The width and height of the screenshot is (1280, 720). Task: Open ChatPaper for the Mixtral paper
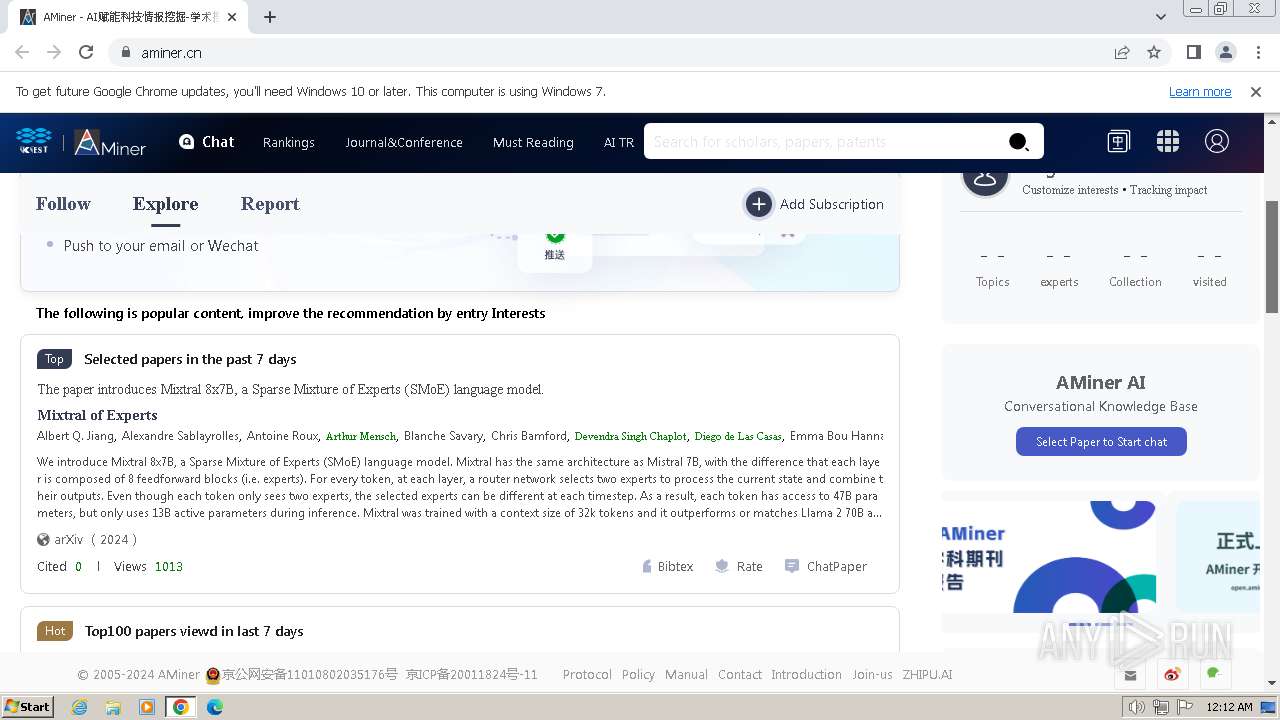[826, 566]
